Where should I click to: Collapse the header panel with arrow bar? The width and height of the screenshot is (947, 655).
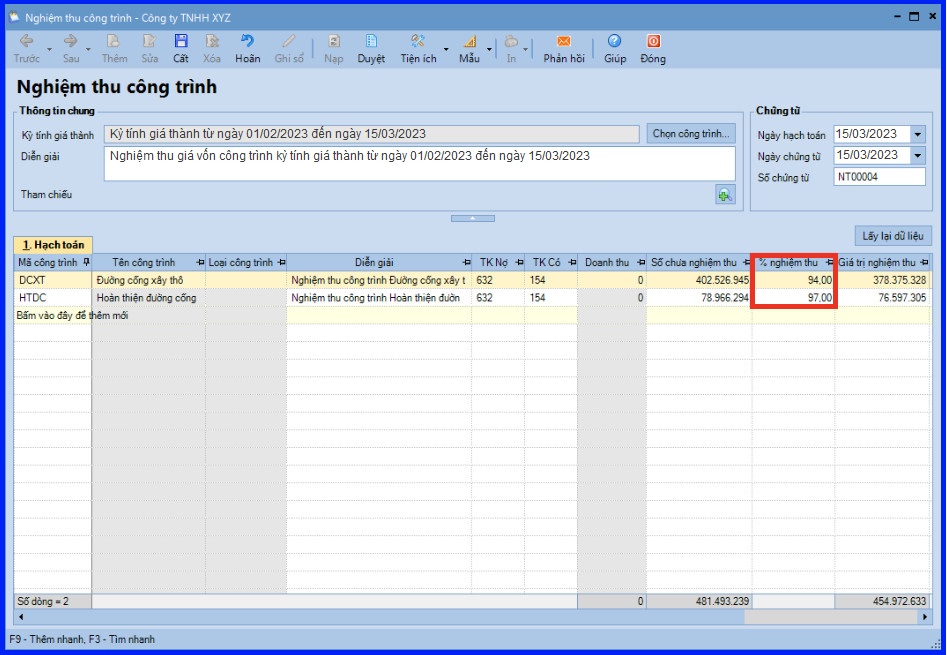coord(473,218)
